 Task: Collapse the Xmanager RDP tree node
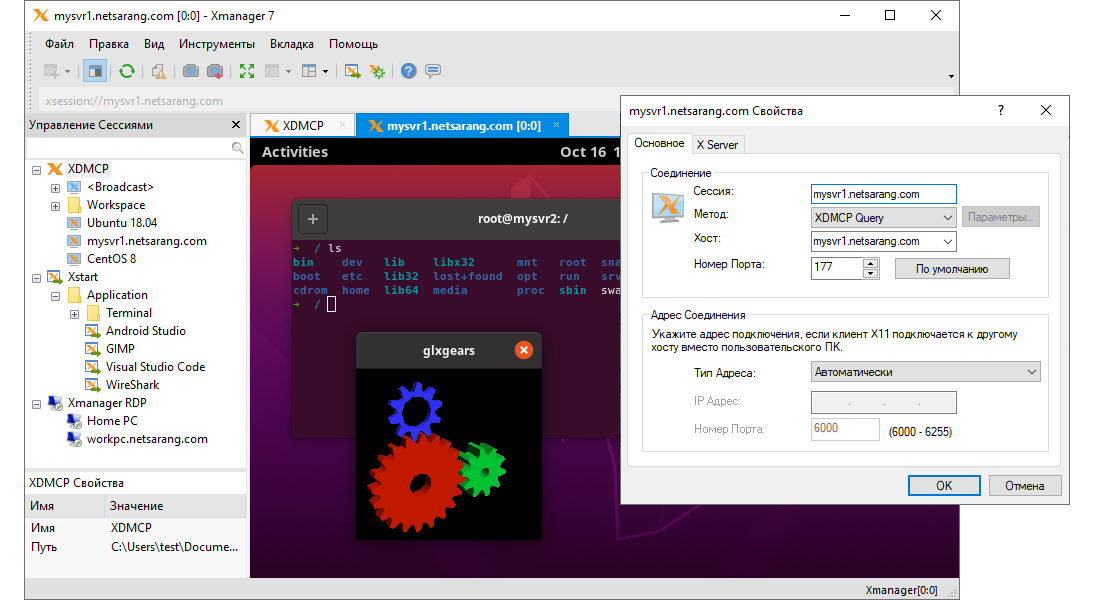pos(36,404)
